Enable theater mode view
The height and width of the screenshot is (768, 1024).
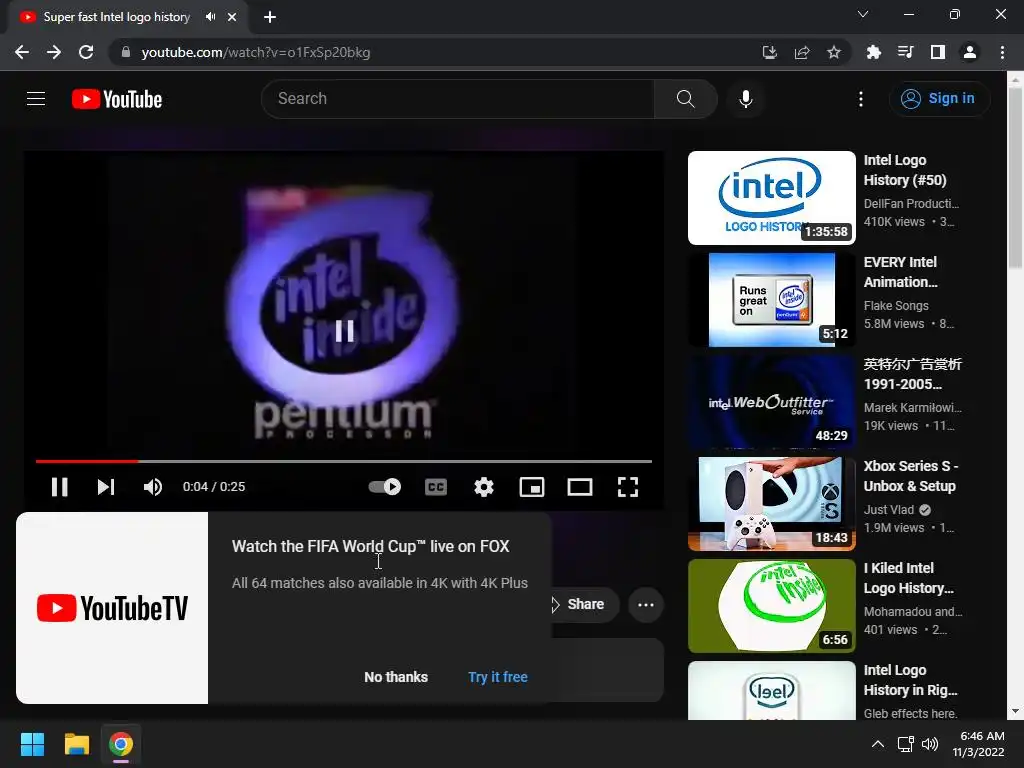(579, 487)
